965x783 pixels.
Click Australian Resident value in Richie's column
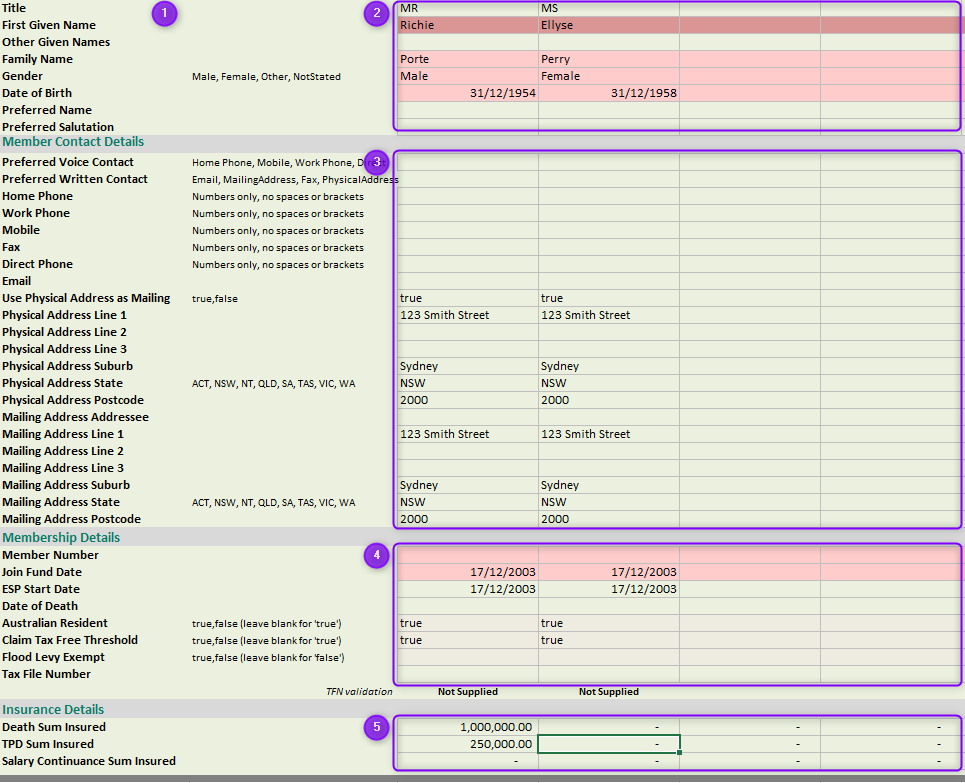click(x=468, y=623)
